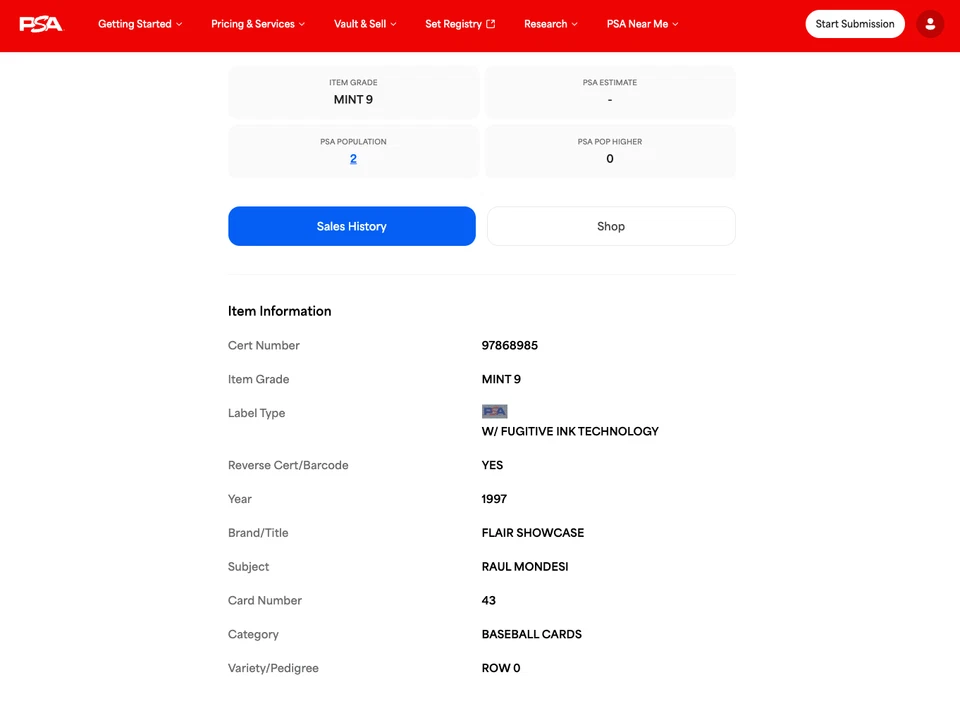The height and width of the screenshot is (713, 960).
Task: Open the PSA Near Me menu
Action: (x=642, y=24)
